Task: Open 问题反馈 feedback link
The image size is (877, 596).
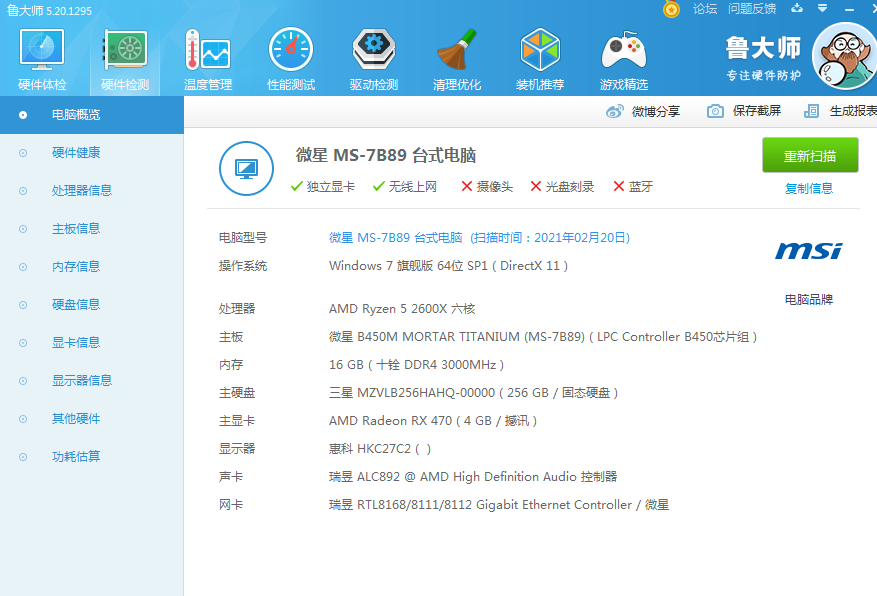Action: click(752, 8)
